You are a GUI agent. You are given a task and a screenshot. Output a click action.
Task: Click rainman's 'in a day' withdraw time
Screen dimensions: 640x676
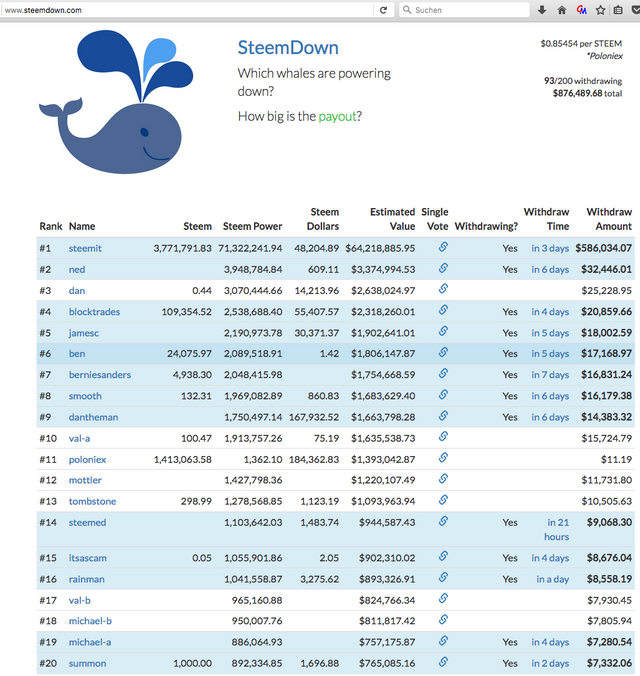[x=552, y=579]
